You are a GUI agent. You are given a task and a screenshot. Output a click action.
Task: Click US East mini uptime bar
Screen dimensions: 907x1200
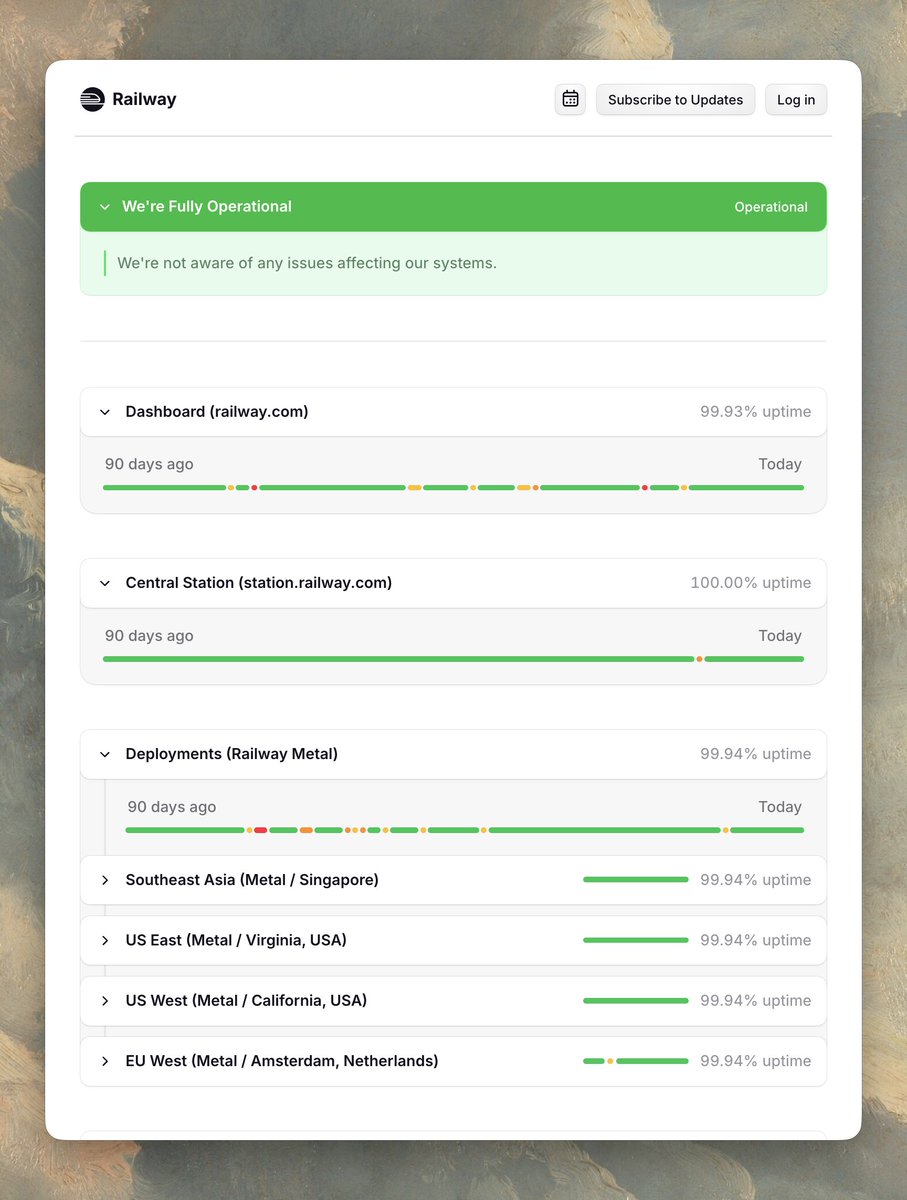[x=636, y=940]
